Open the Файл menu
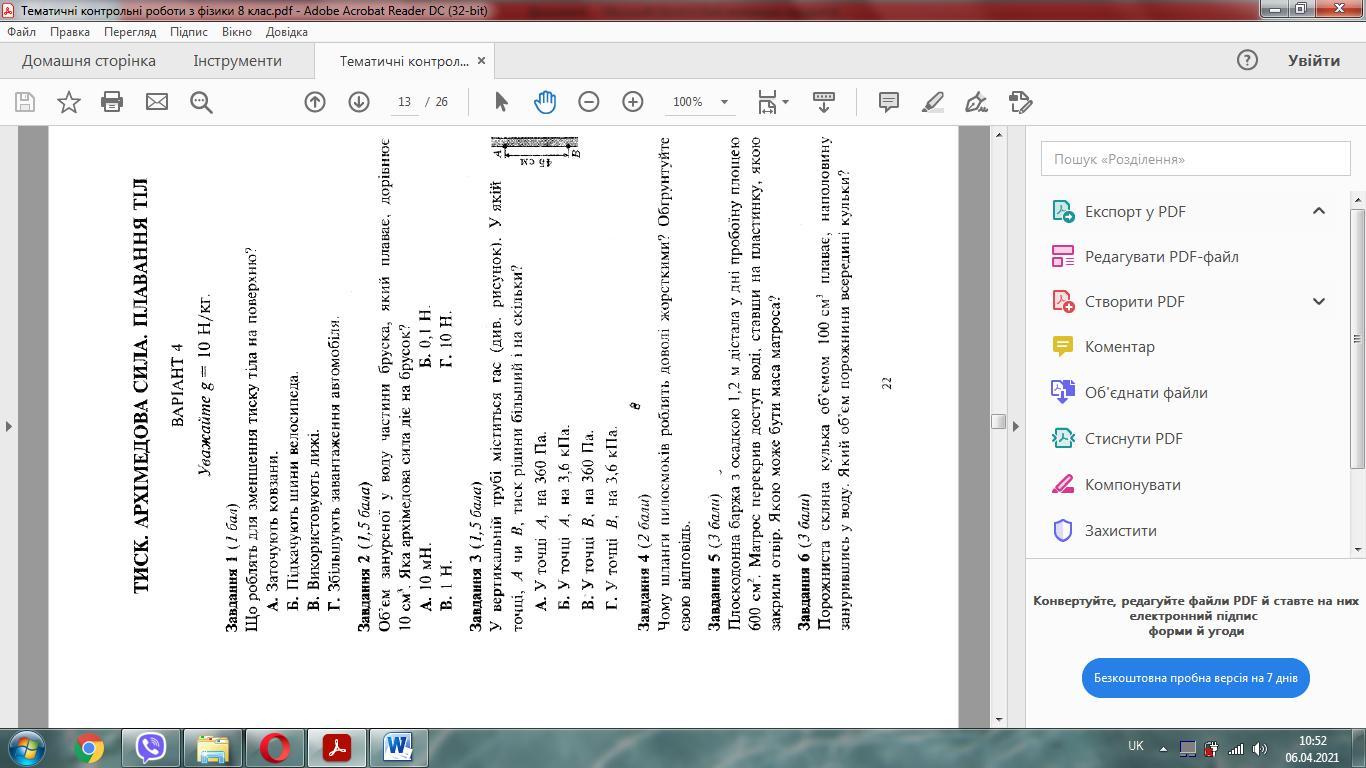1366x768 pixels. click(21, 32)
